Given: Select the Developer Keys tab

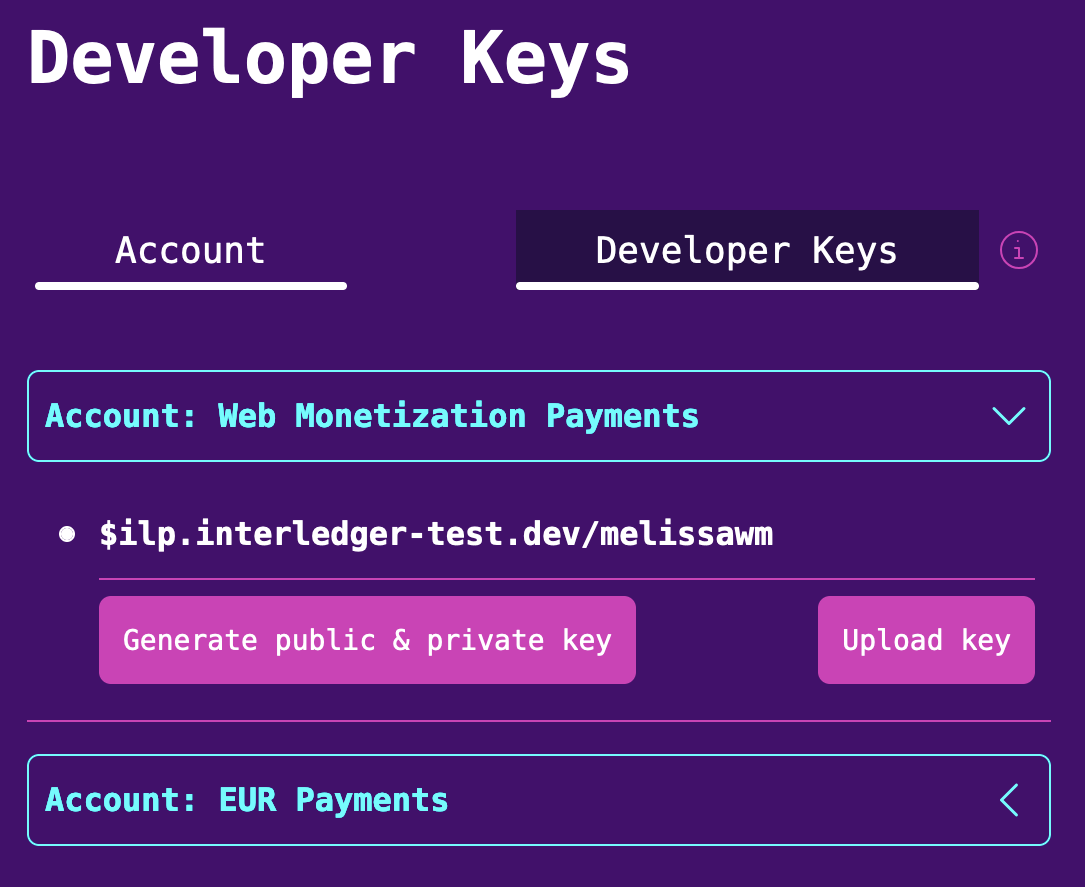Looking at the screenshot, I should coord(747,250).
